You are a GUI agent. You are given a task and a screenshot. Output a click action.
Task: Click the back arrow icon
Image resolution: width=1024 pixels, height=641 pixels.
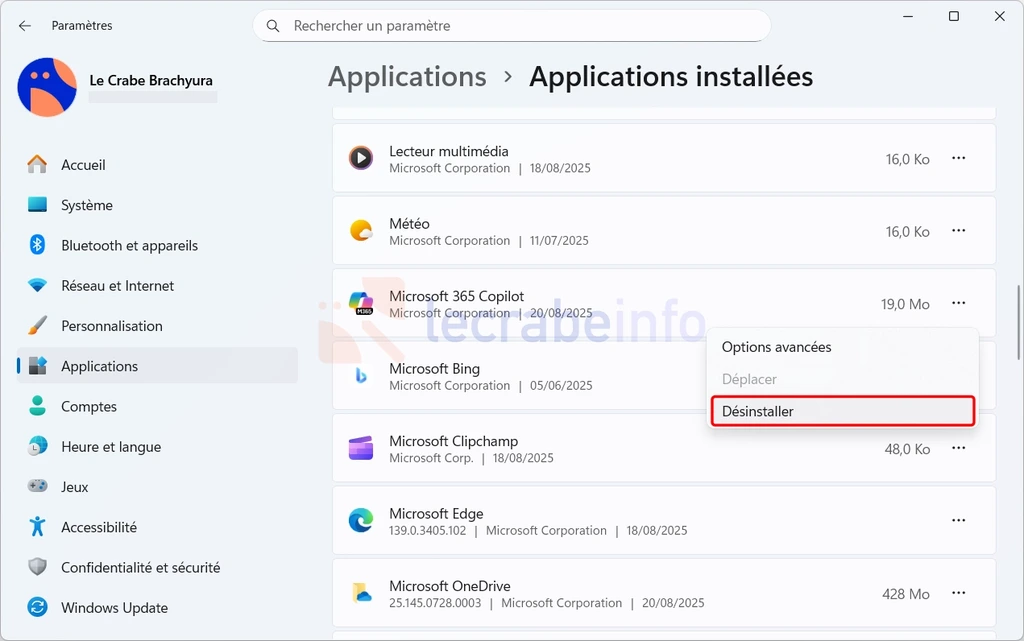[25, 25]
